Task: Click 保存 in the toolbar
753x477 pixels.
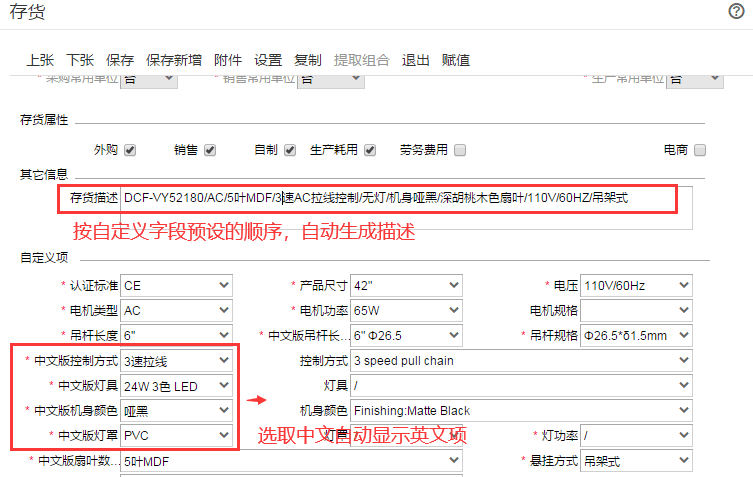Action: pos(120,60)
